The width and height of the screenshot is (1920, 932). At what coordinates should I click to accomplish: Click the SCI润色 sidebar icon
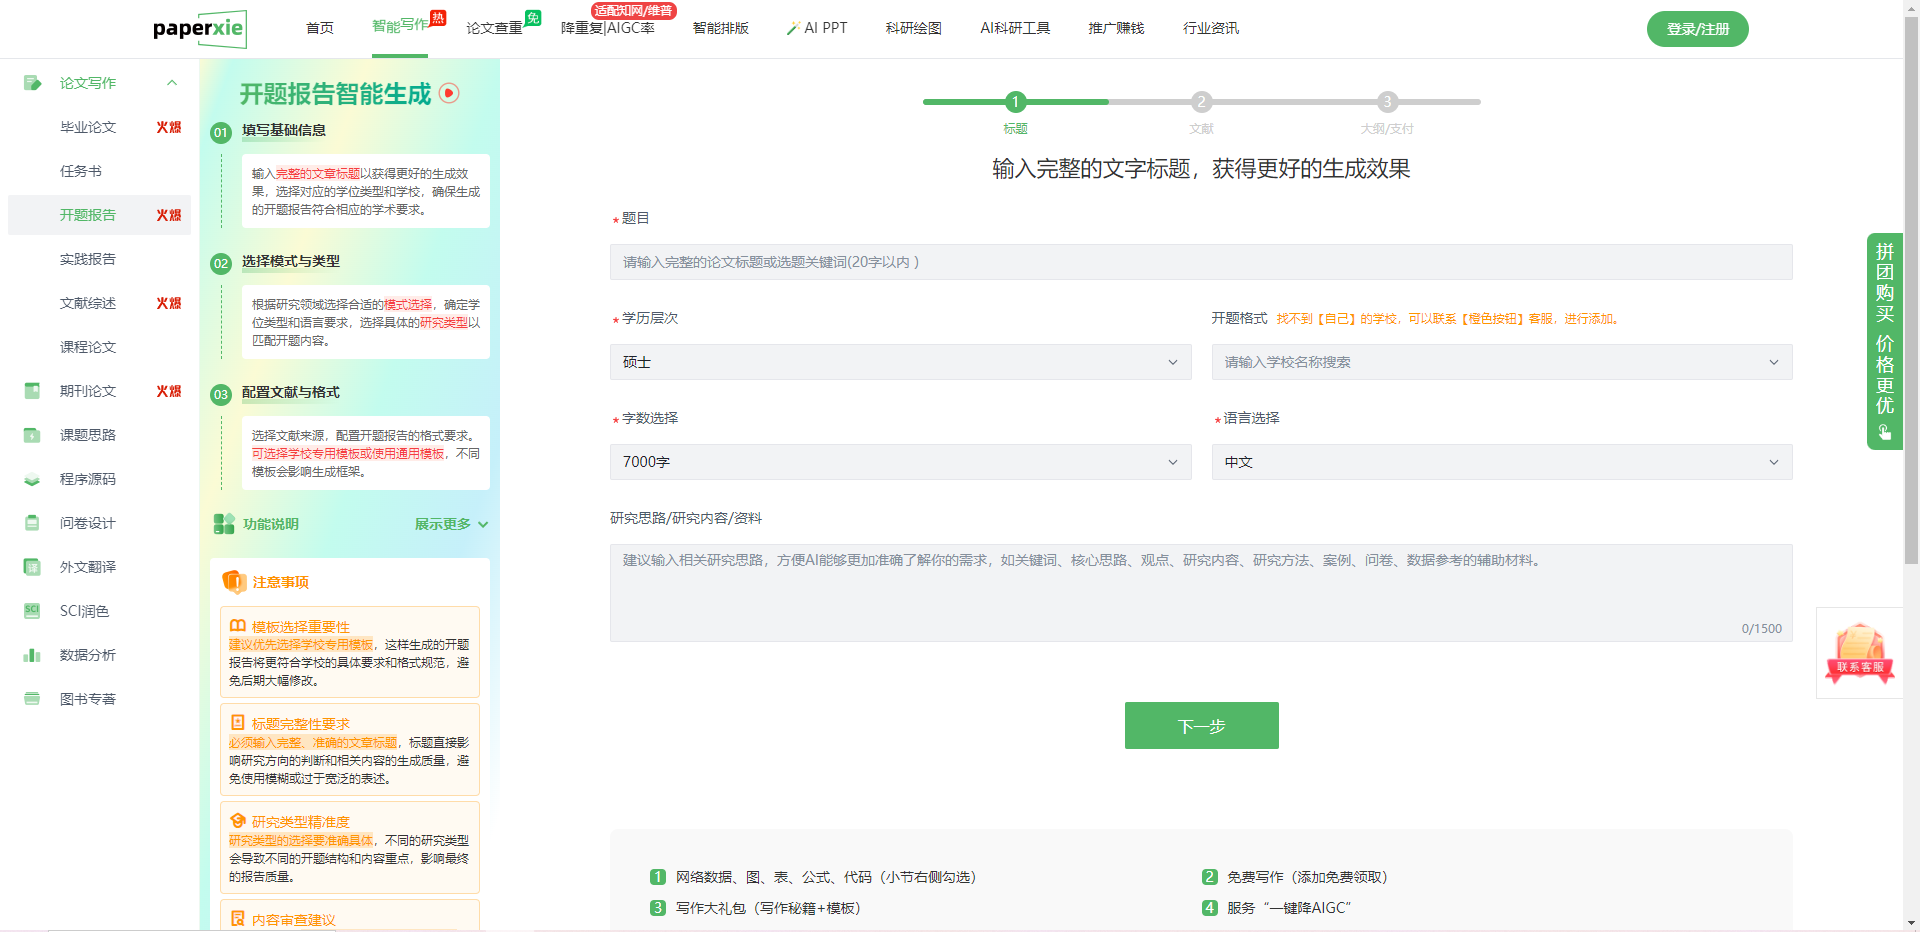point(31,611)
